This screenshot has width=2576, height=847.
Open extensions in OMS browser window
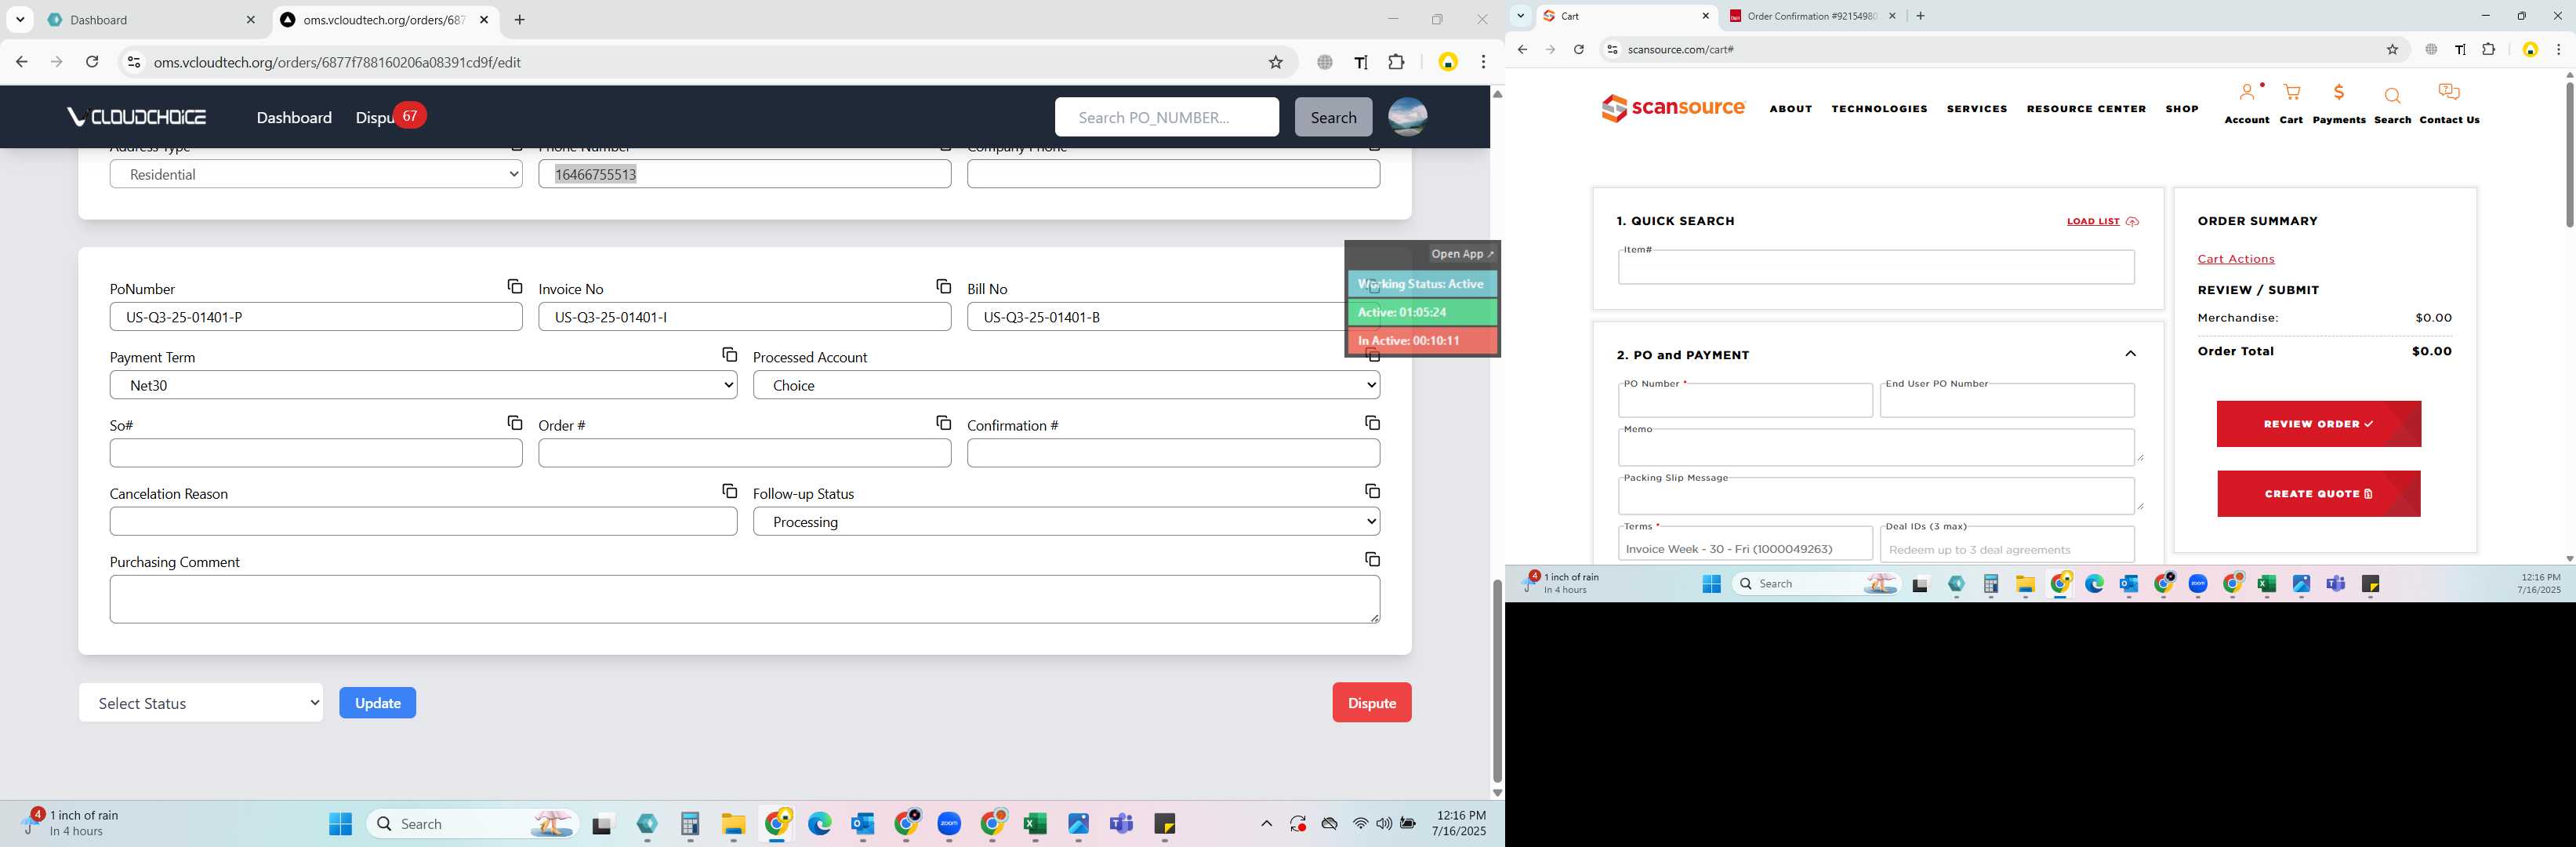(1396, 62)
